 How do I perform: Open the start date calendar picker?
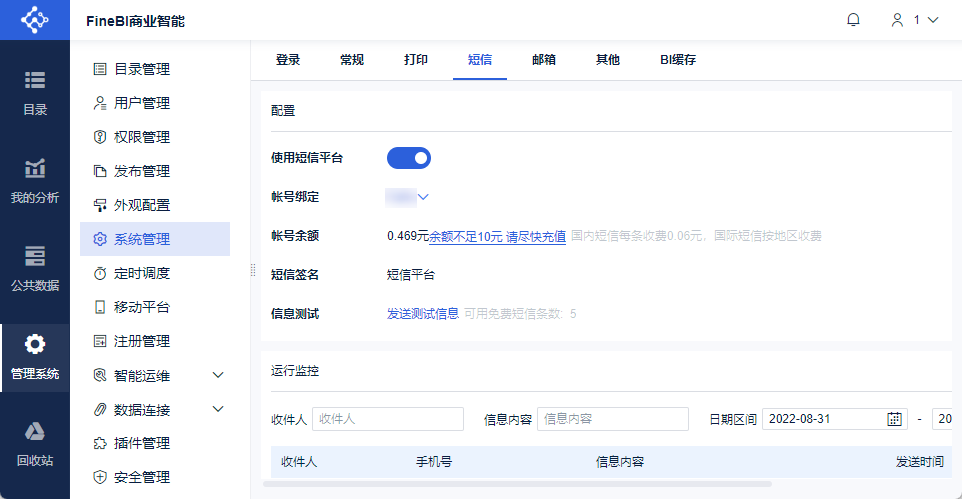point(895,419)
